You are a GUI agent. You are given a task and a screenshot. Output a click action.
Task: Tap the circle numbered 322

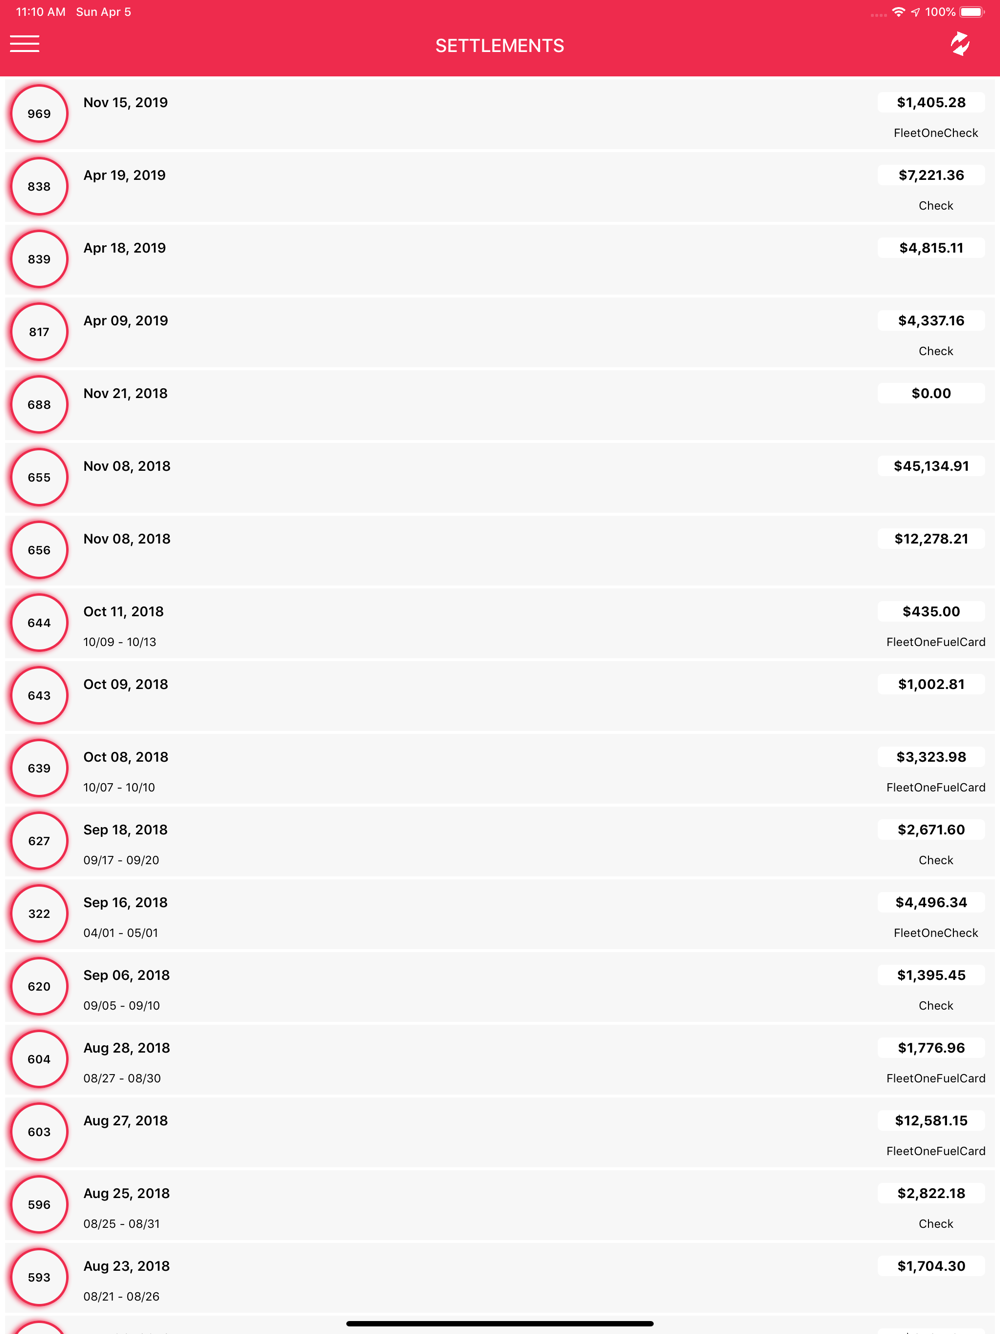point(39,914)
